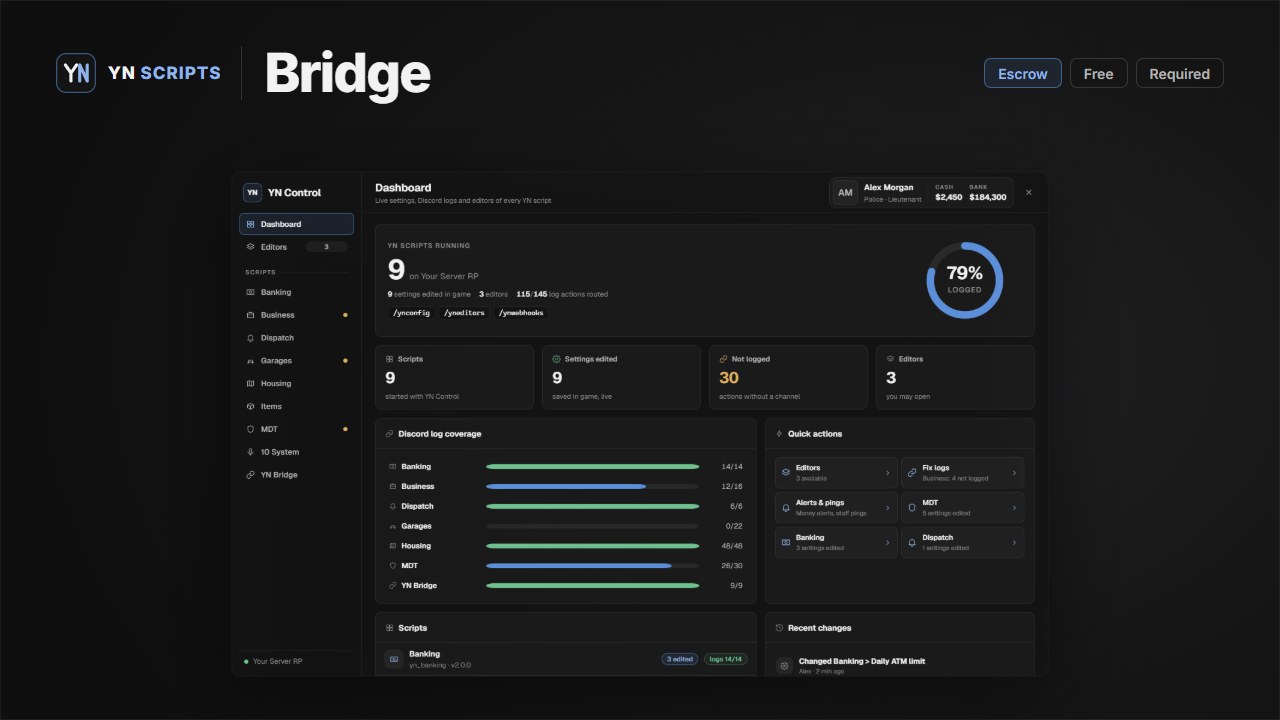Click the Discord log coverage link icon
1280x720 pixels.
[389, 434]
